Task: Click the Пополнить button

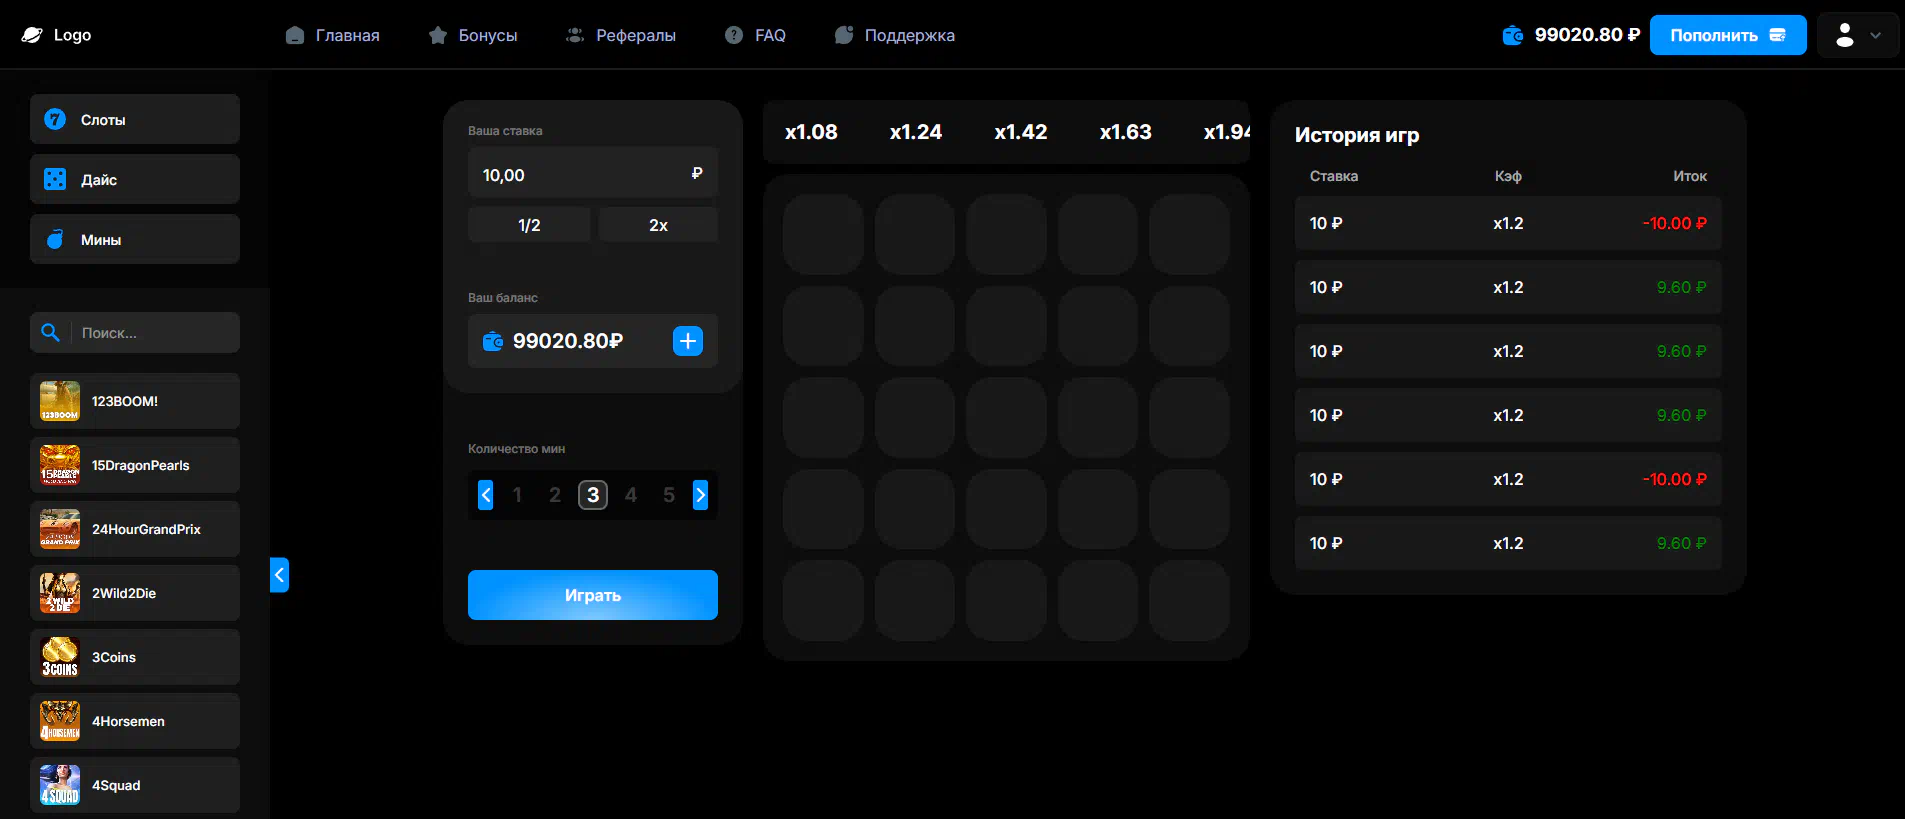Action: 1727,35
